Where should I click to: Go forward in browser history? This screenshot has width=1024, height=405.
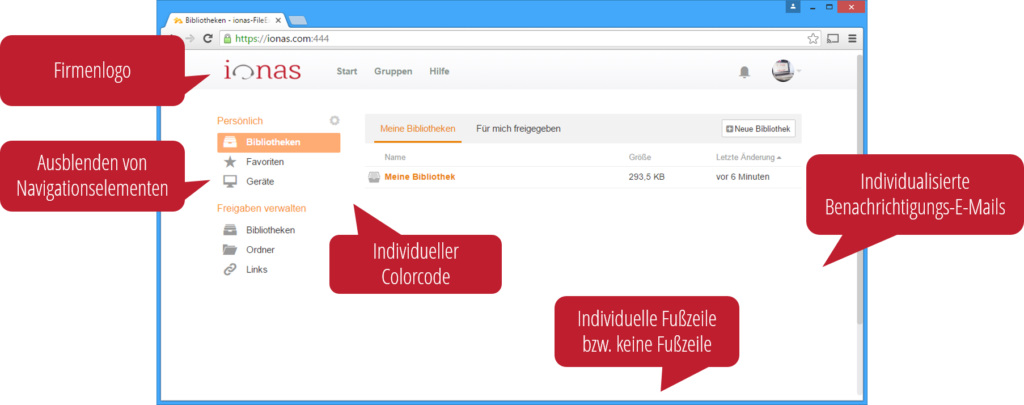[190, 39]
